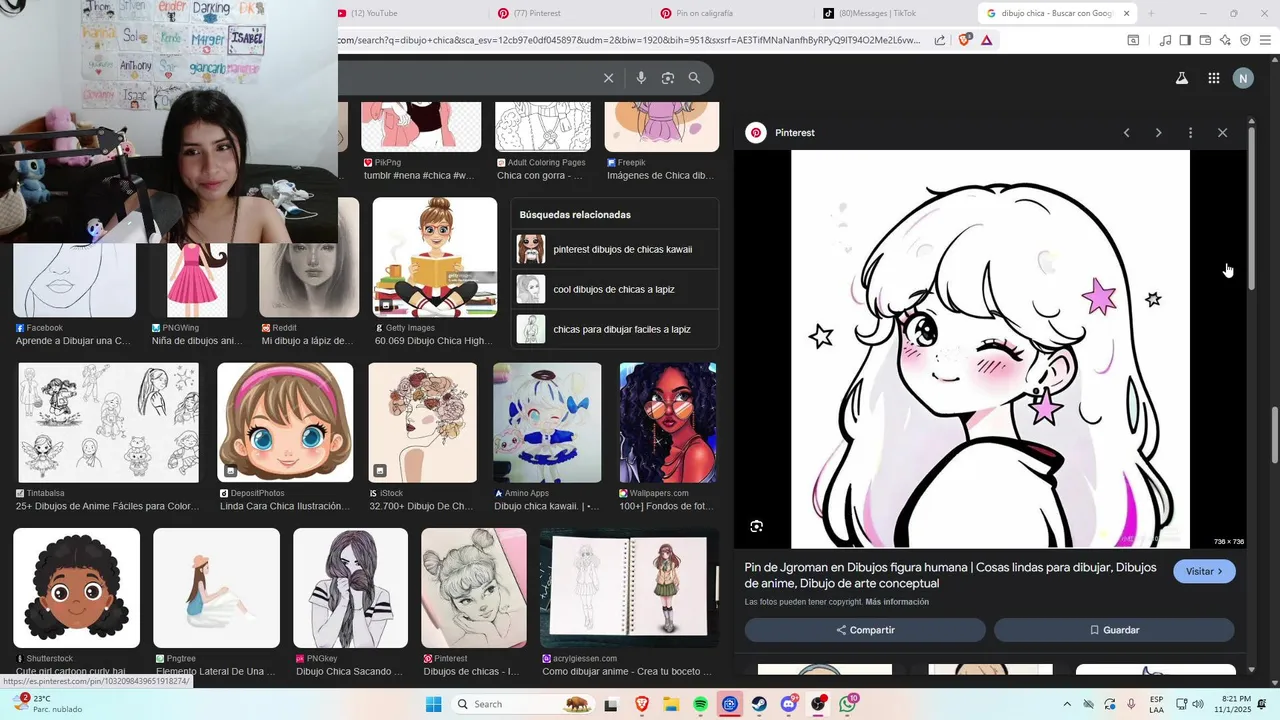Viewport: 1280px width, 720px height.
Task: Open a new browser tab
Action: (1151, 13)
